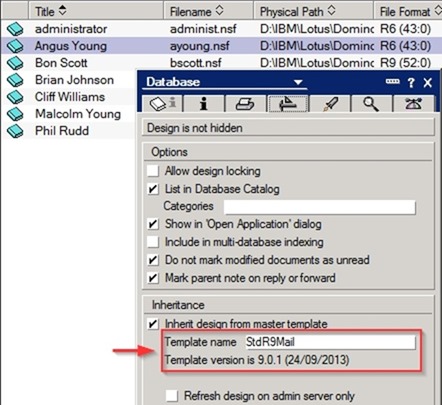Click R6 (43:0) file format of Angus Young
Image resolution: width=442 pixels, height=405 pixels.
405,46
